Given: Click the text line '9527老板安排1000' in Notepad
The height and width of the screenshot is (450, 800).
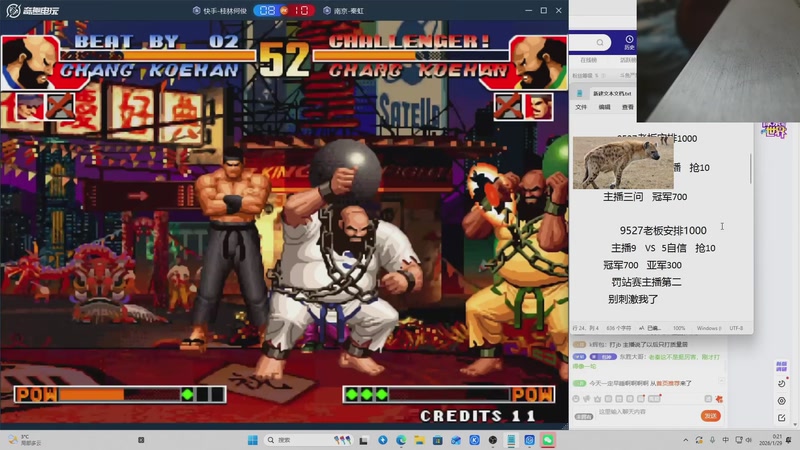Looking at the screenshot, I should 663,231.
